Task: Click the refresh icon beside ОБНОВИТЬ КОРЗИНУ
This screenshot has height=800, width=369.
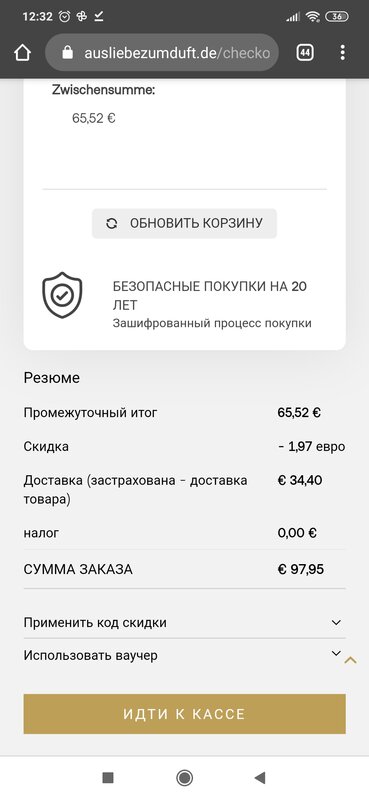Action: [112, 223]
